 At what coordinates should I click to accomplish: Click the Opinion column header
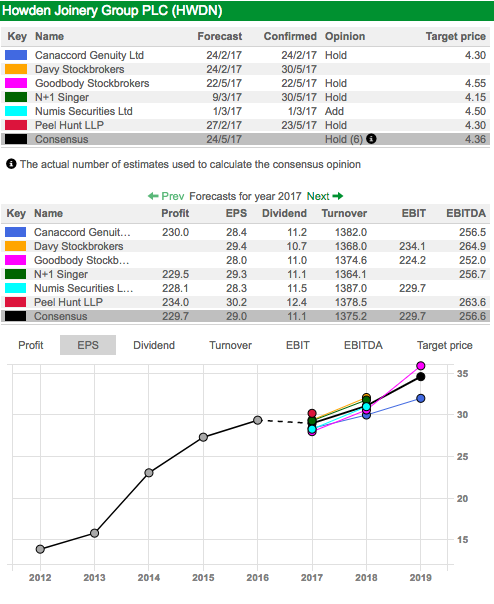tap(345, 36)
